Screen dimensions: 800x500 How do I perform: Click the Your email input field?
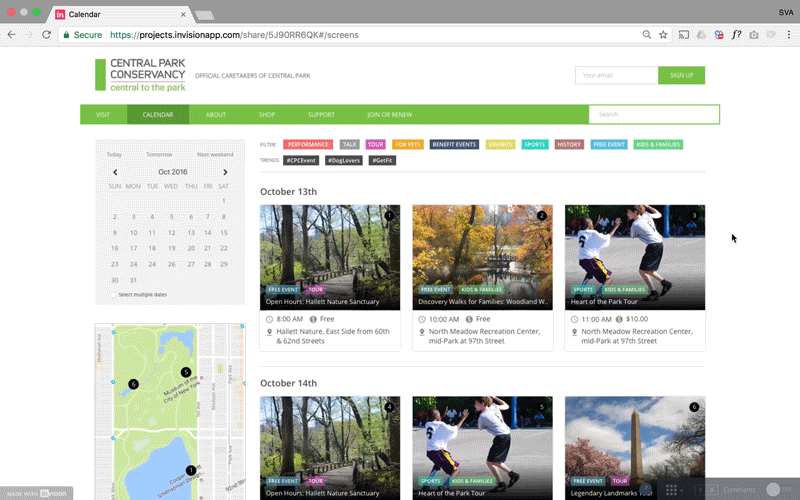pyautogui.click(x=616, y=76)
